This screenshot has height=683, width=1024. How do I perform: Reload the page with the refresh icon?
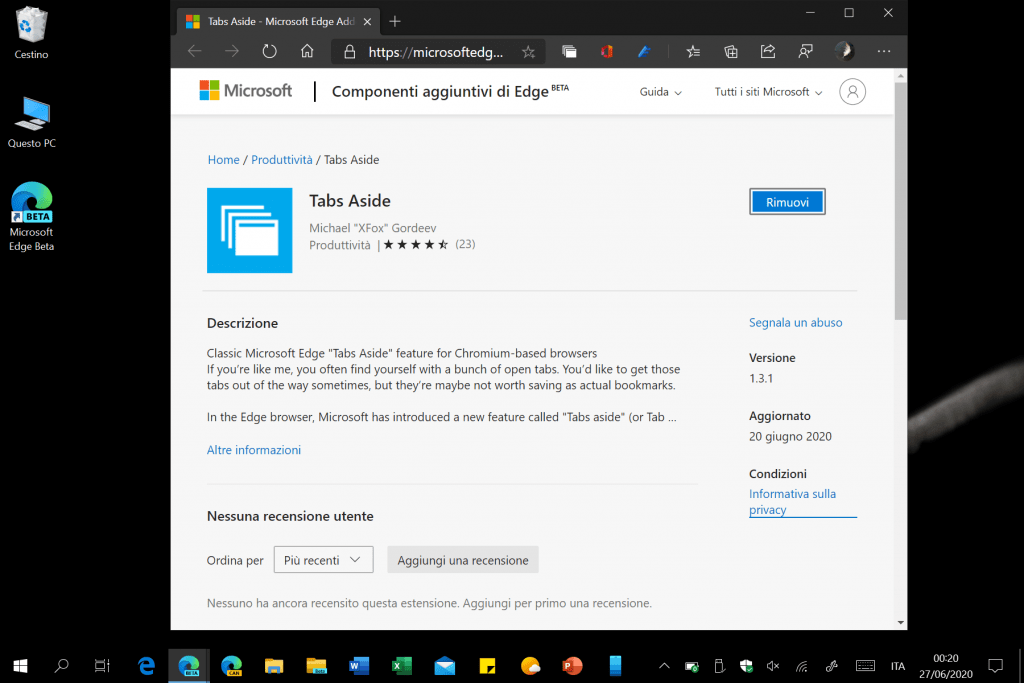tap(269, 51)
